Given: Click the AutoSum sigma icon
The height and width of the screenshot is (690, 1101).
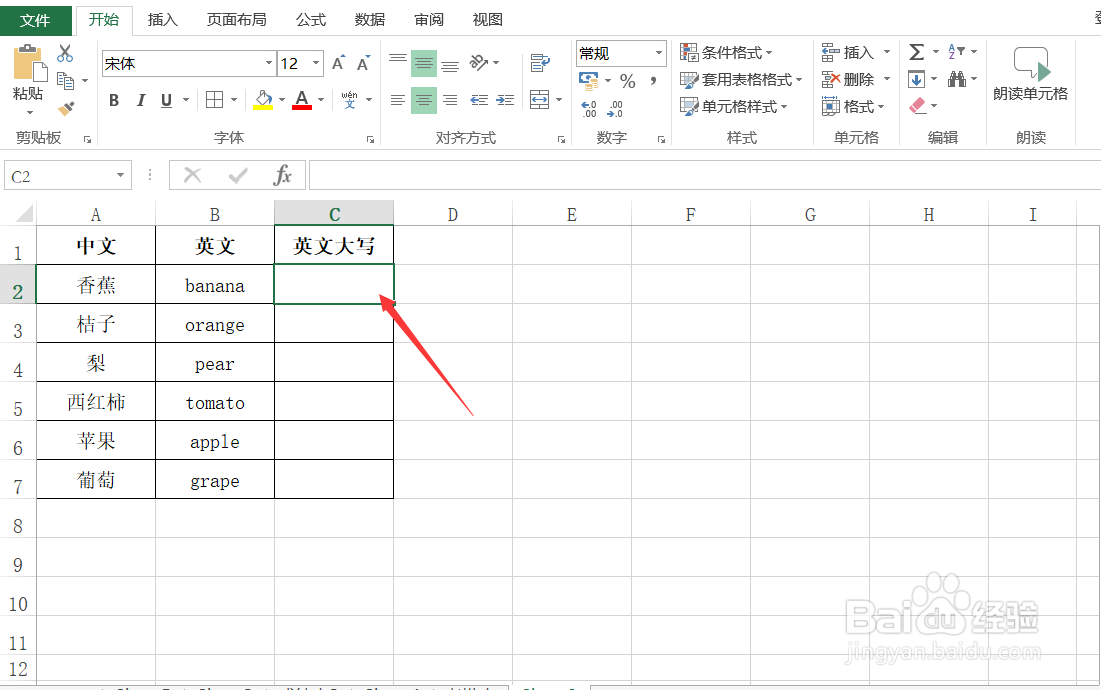Looking at the screenshot, I should click(916, 52).
